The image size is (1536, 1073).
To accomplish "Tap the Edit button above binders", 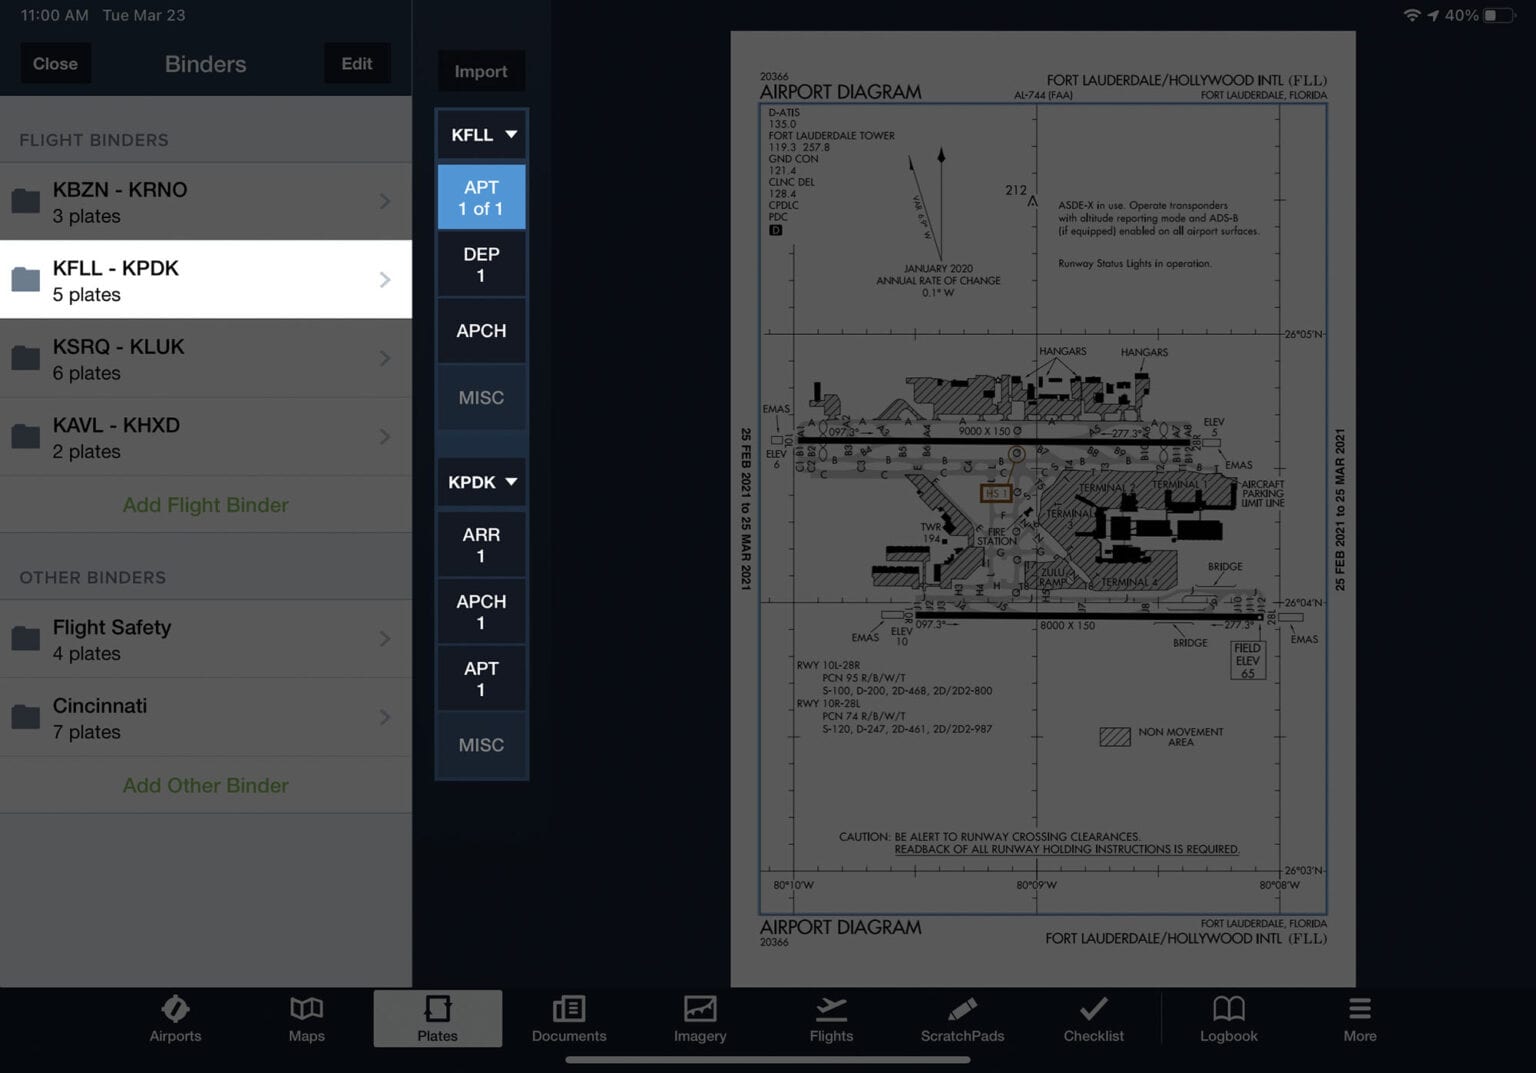I will pyautogui.click(x=357, y=63).
